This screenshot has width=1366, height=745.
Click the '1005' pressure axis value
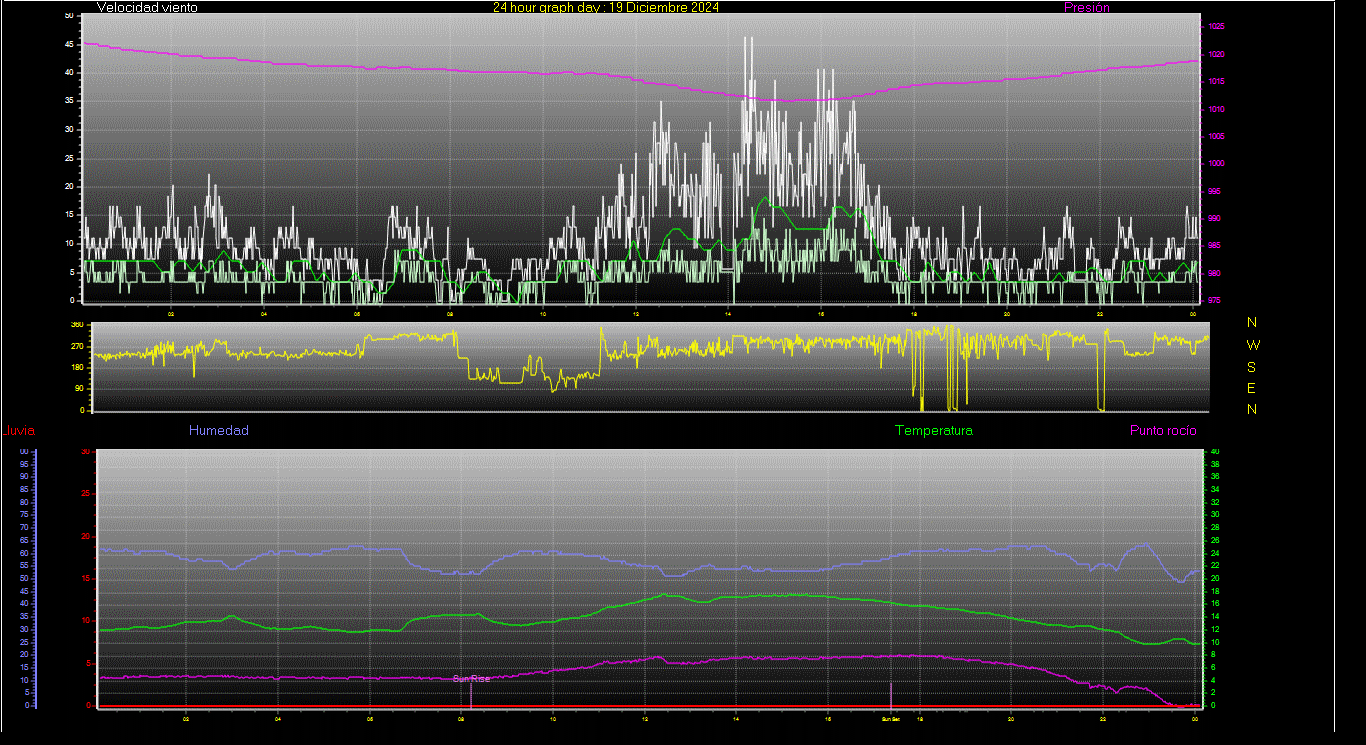pos(1215,137)
